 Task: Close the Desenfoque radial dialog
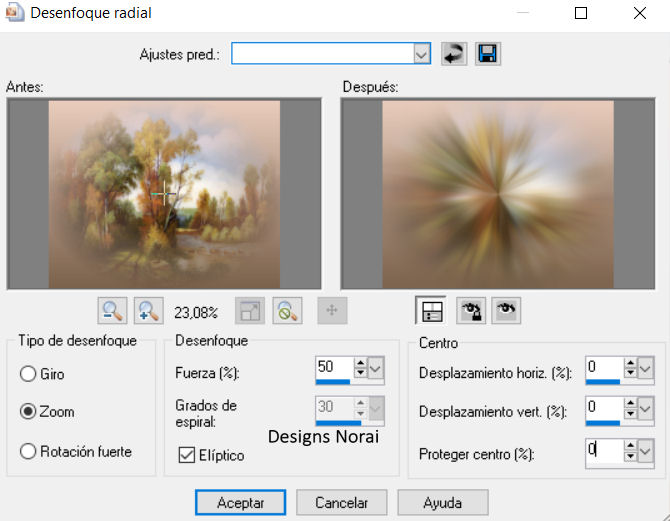pos(640,13)
